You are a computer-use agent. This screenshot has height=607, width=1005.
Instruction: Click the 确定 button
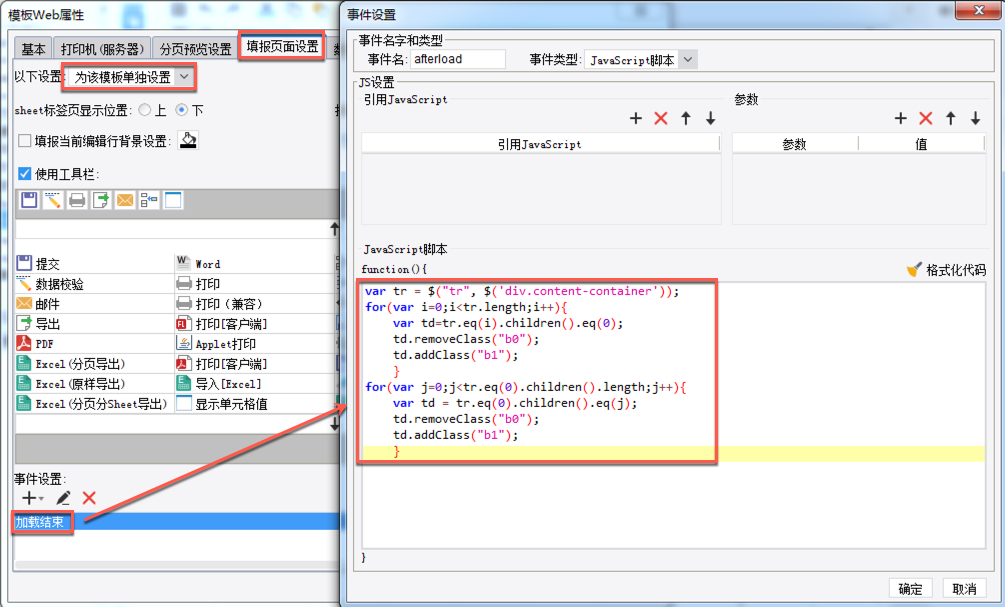coord(910,588)
